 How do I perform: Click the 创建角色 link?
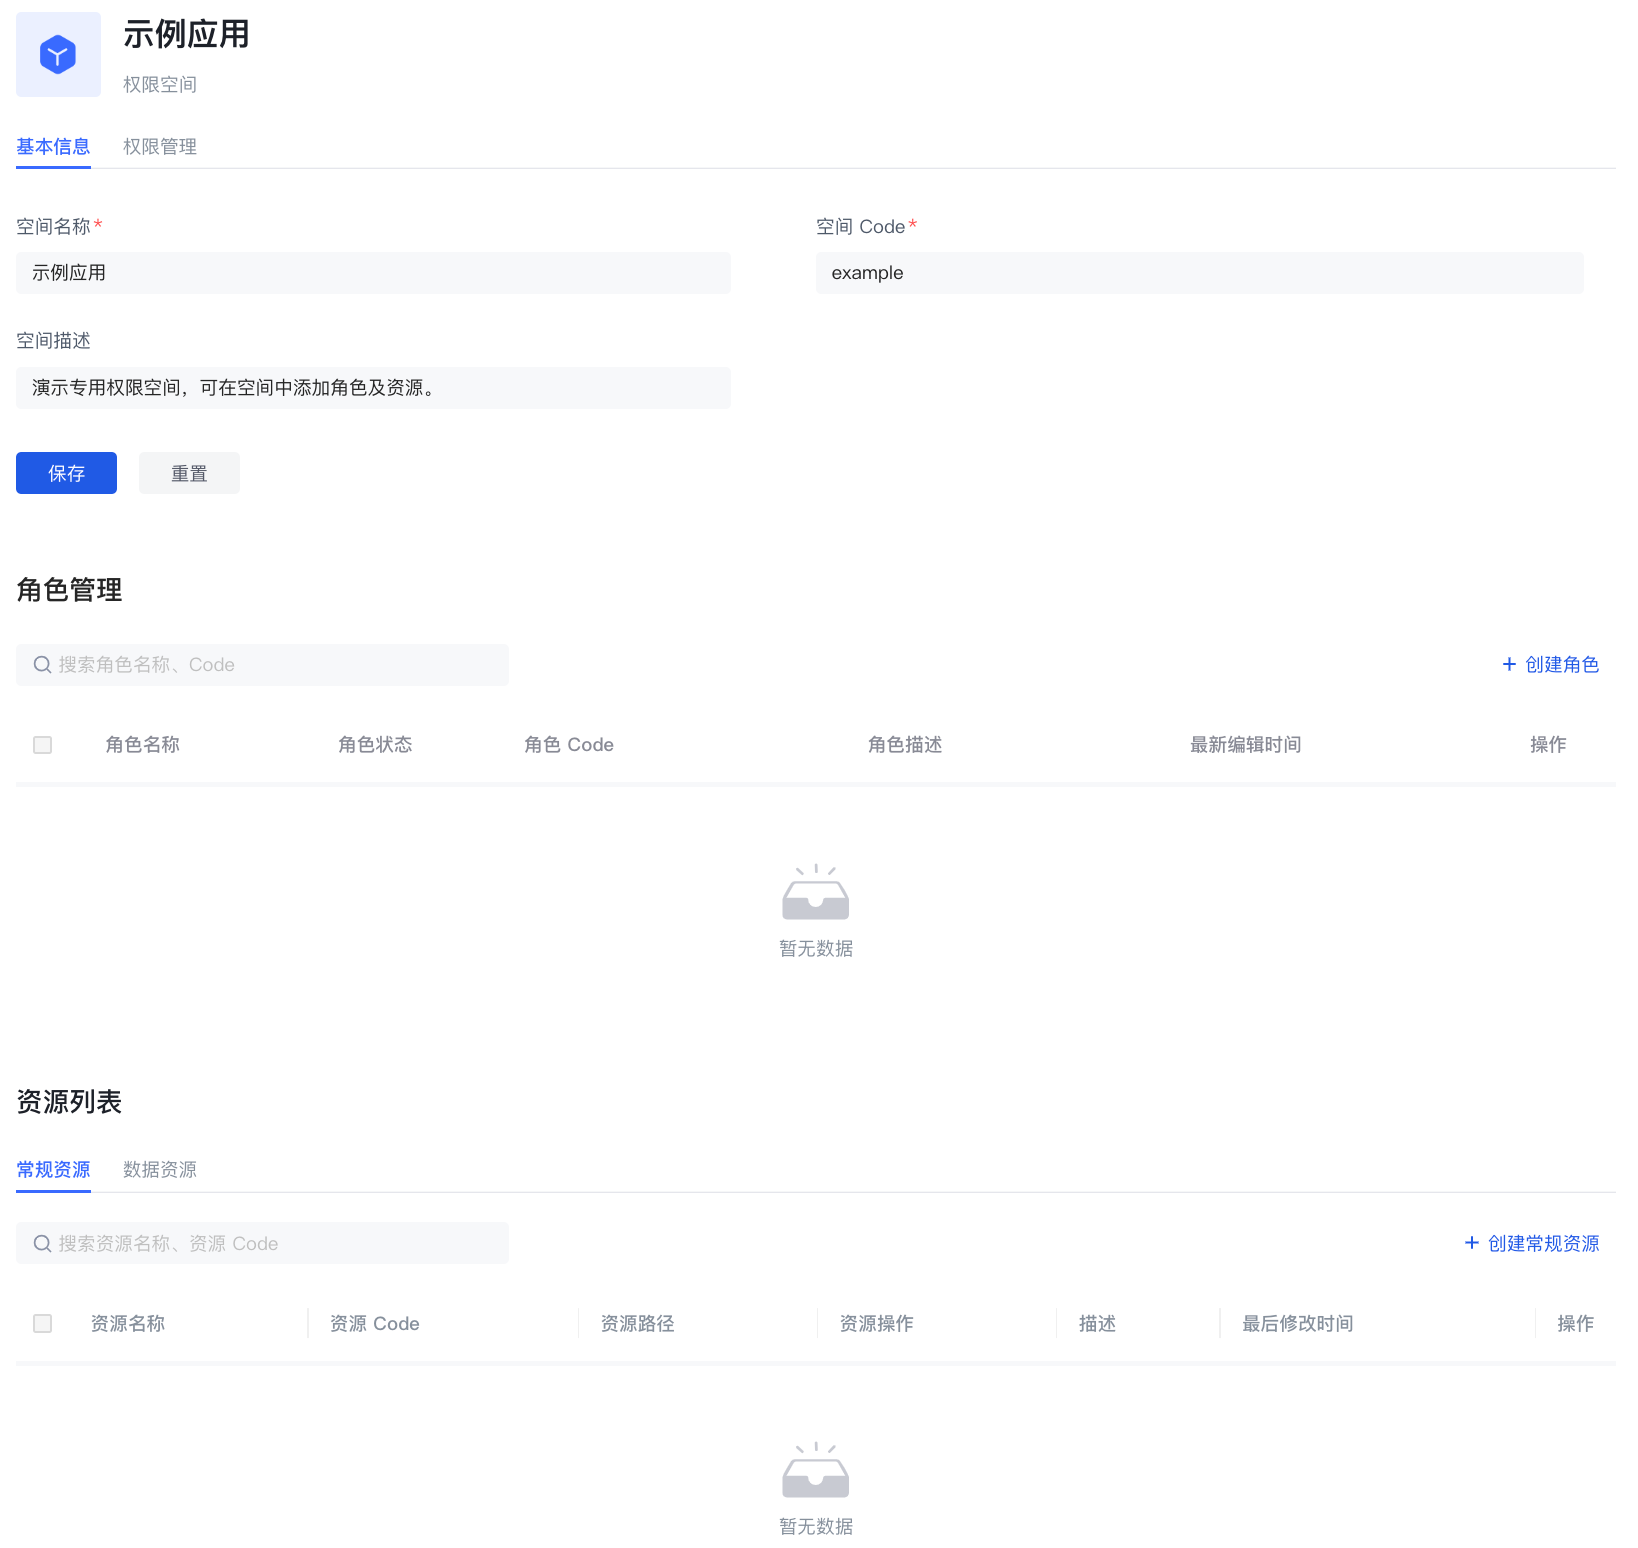pos(1561,665)
